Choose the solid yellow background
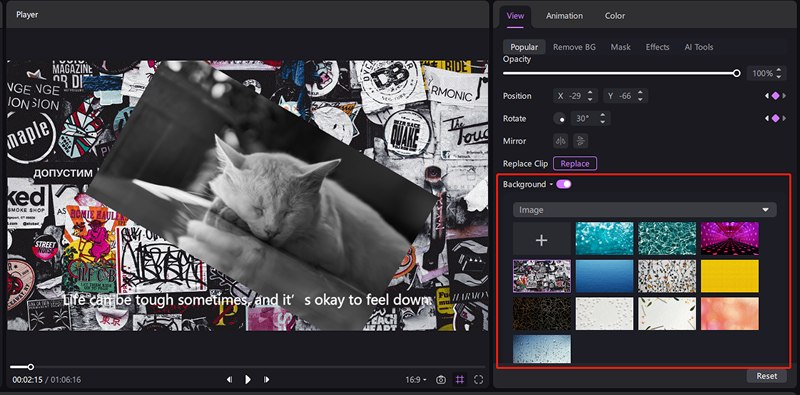Screen dimensions: 800x395 730,276
